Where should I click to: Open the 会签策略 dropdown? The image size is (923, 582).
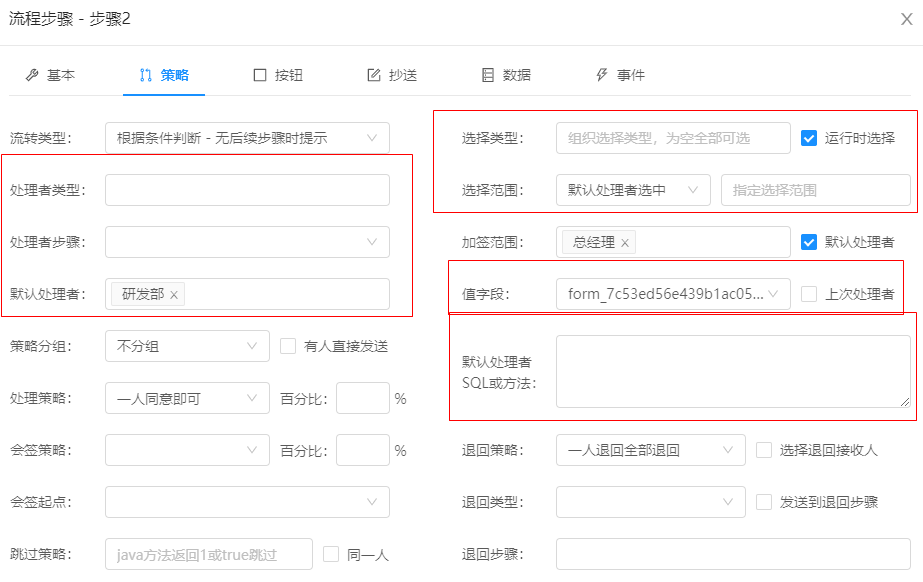point(187,450)
